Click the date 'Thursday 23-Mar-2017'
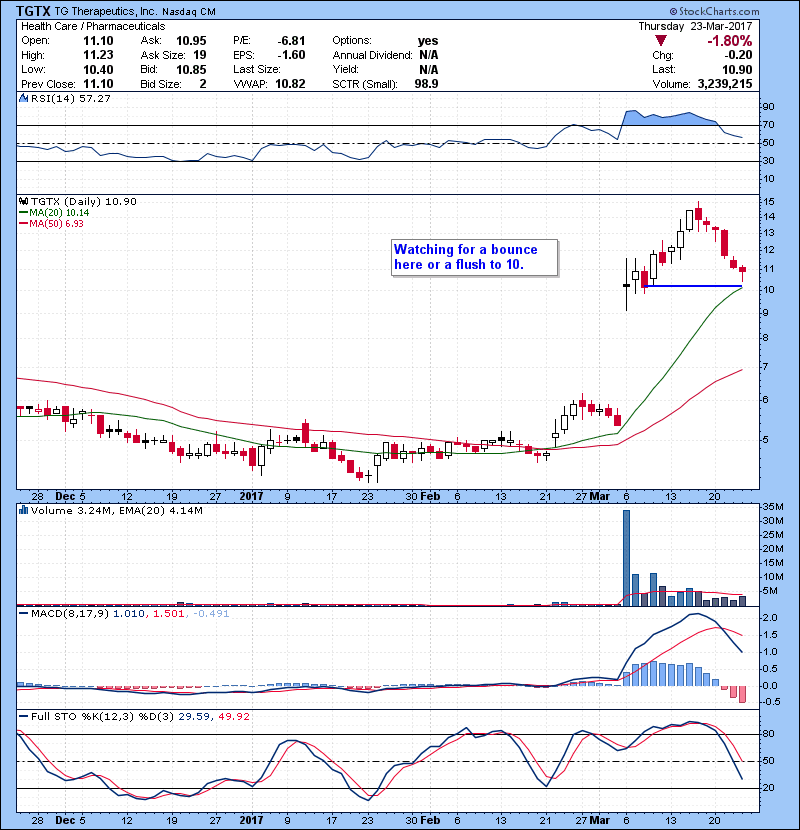The image size is (800, 830). pos(695,26)
